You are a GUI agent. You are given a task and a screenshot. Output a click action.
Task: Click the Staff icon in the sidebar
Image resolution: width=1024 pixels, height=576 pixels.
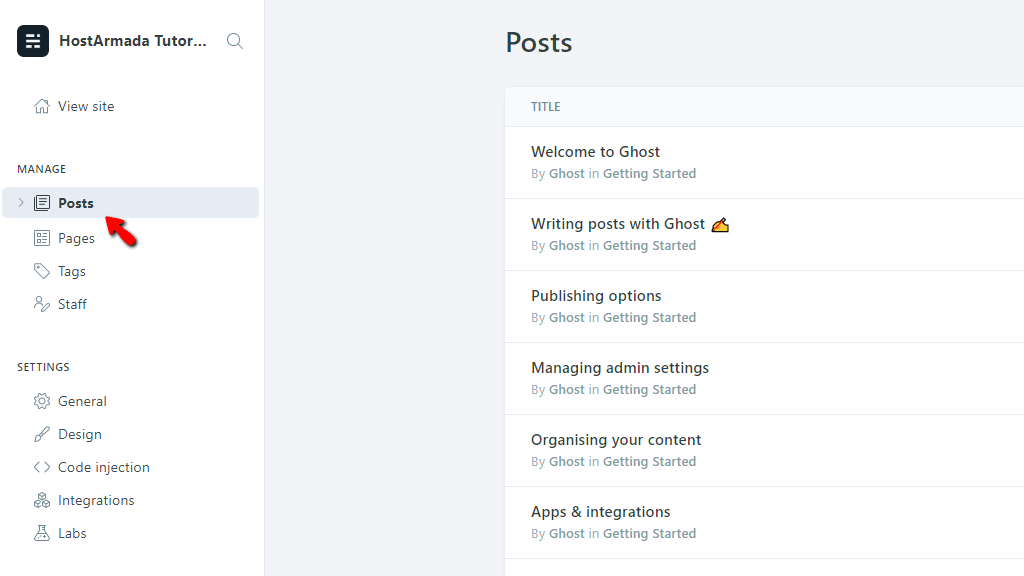pos(41,303)
